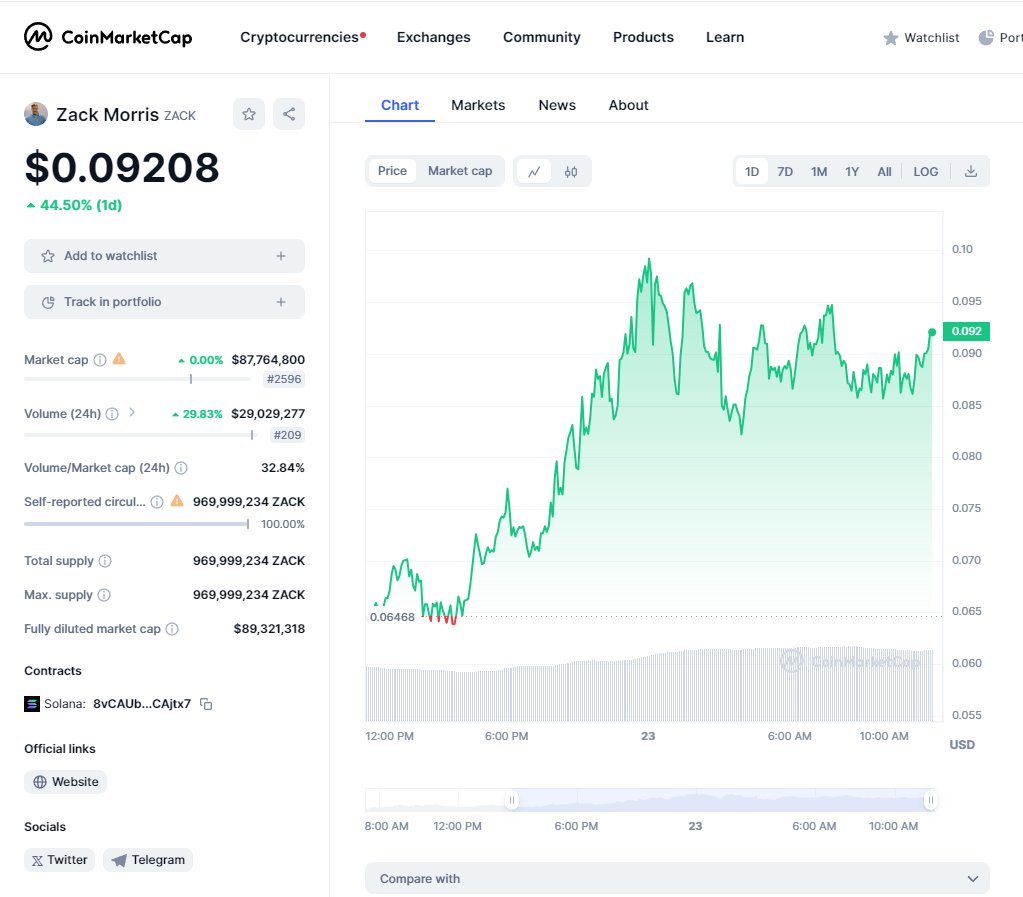The height and width of the screenshot is (897, 1023).
Task: Switch to the Chart tab
Action: coord(400,105)
